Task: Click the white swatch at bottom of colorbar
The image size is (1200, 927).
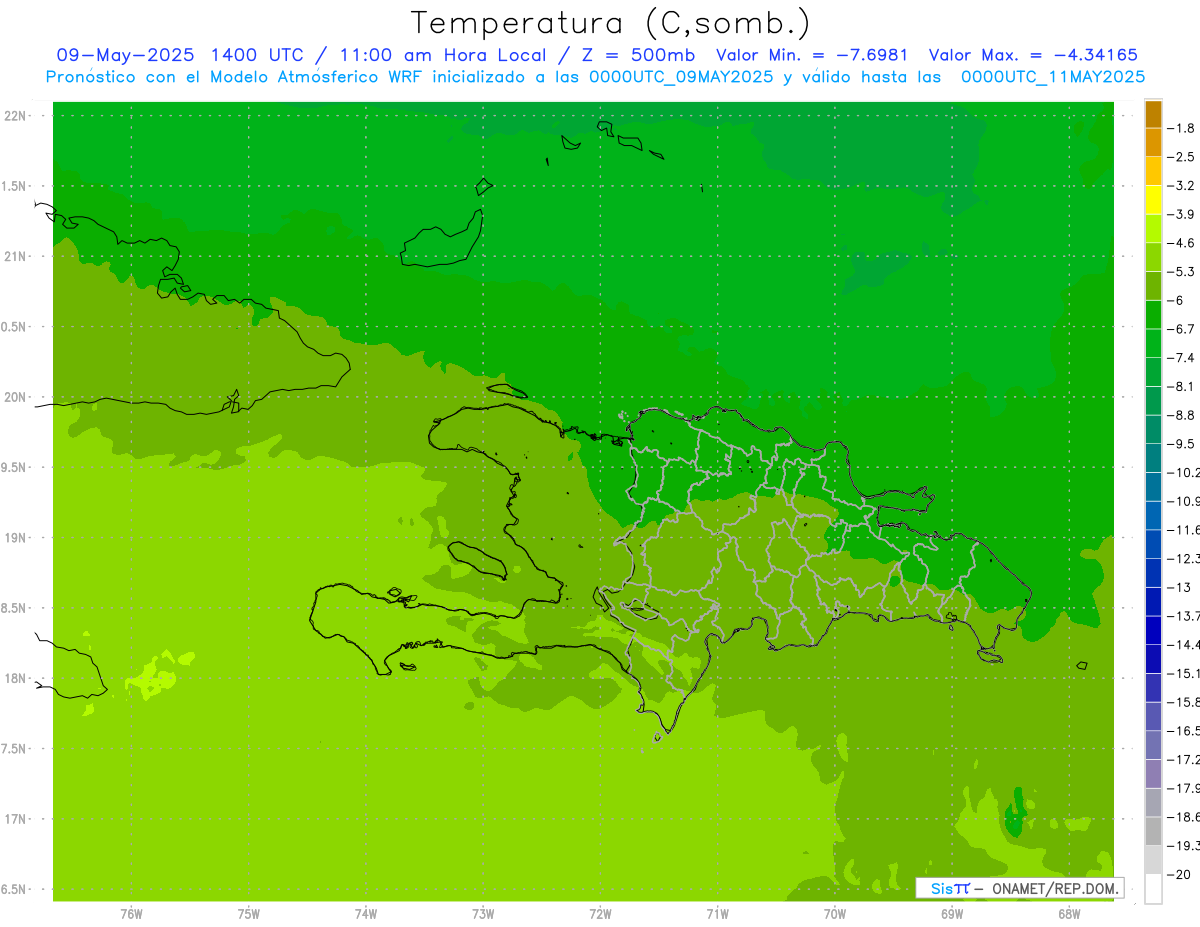Action: pyautogui.click(x=1154, y=888)
